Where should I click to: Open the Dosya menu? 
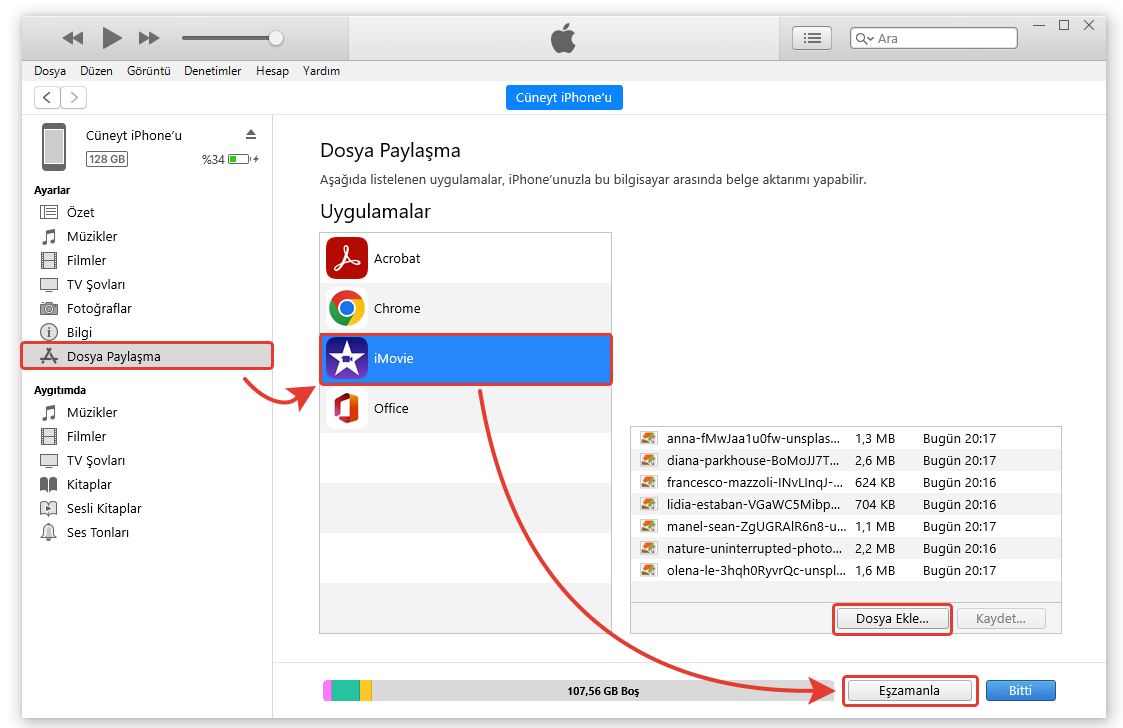(x=50, y=71)
